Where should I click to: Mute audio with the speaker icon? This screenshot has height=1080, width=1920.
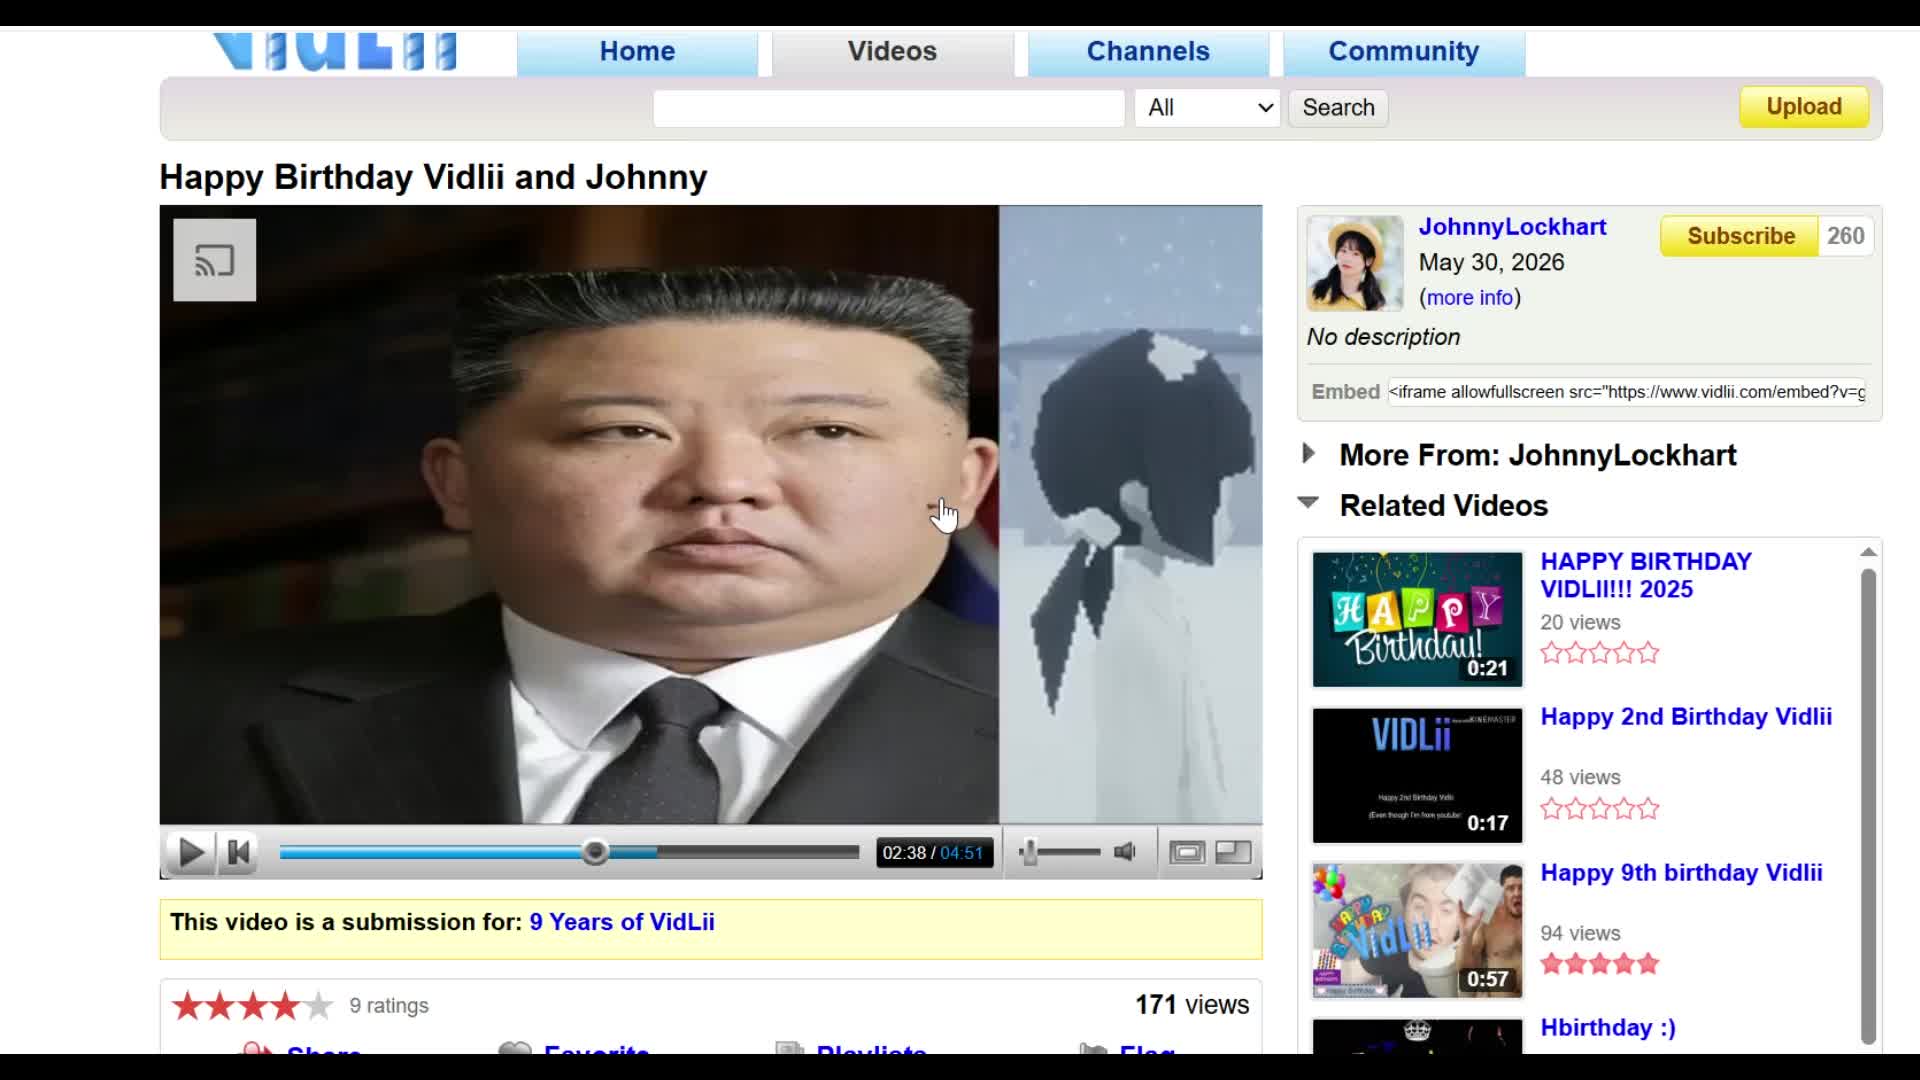pos(1125,852)
